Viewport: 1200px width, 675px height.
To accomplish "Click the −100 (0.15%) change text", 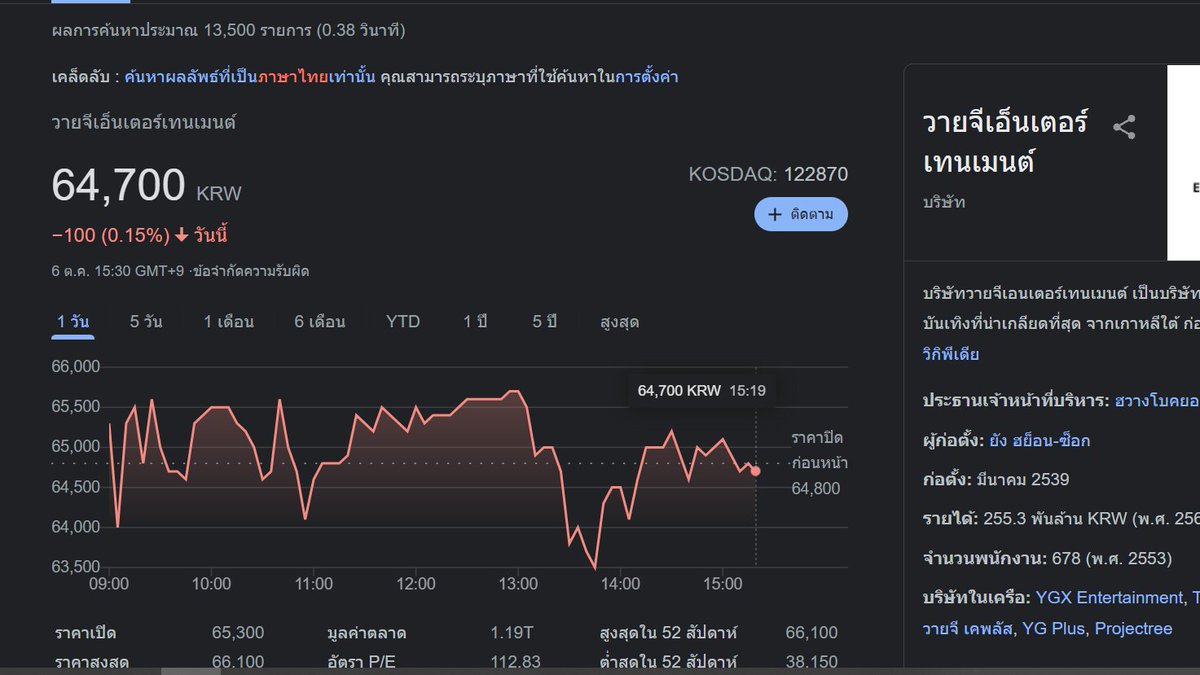I will [111, 235].
